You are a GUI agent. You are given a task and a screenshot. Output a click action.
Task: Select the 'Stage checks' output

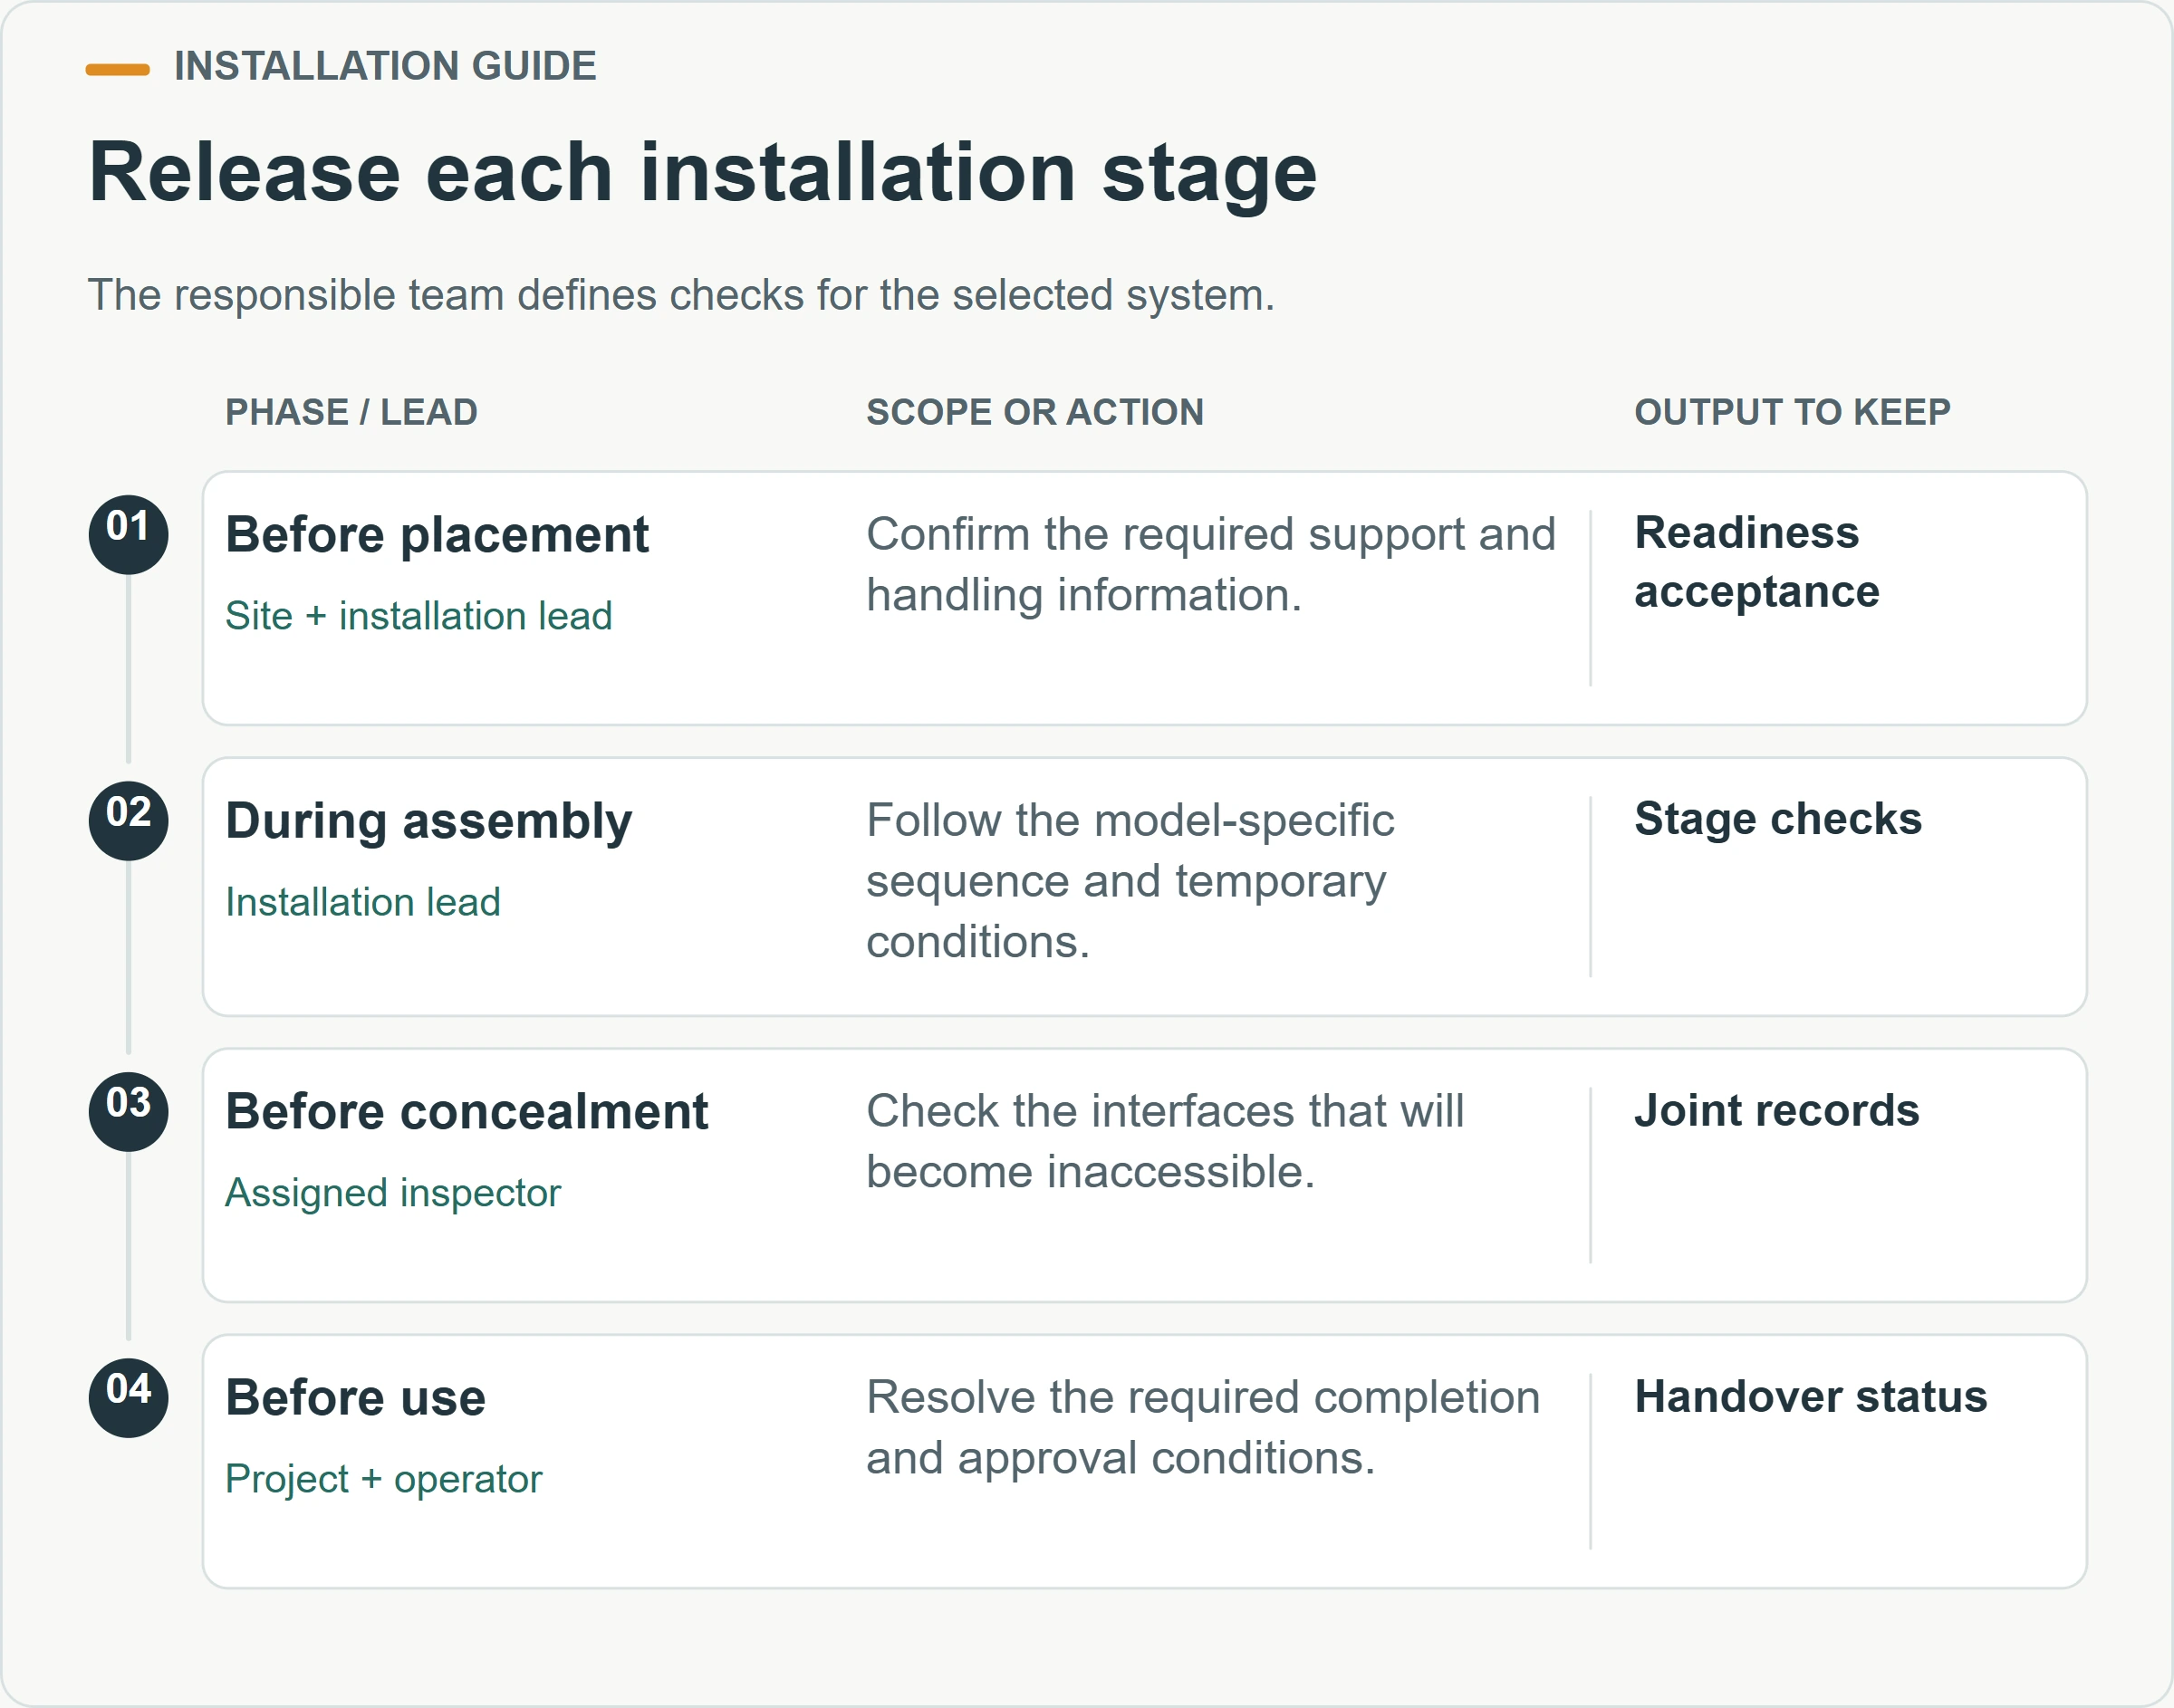(x=1778, y=819)
